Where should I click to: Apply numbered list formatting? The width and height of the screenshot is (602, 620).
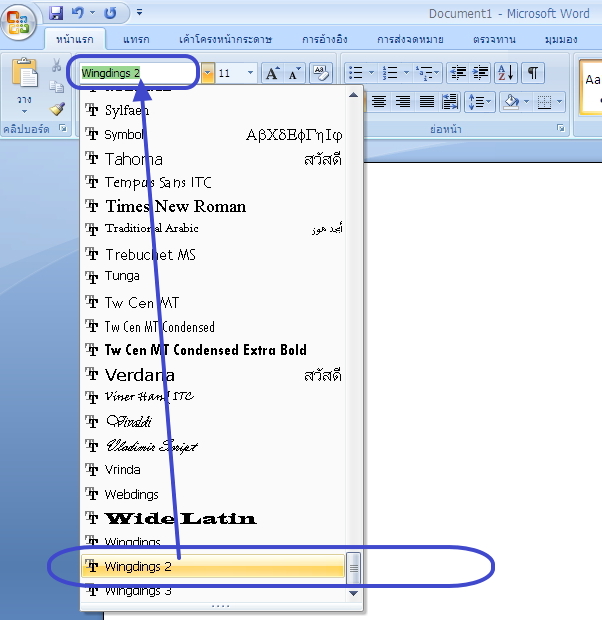390,73
